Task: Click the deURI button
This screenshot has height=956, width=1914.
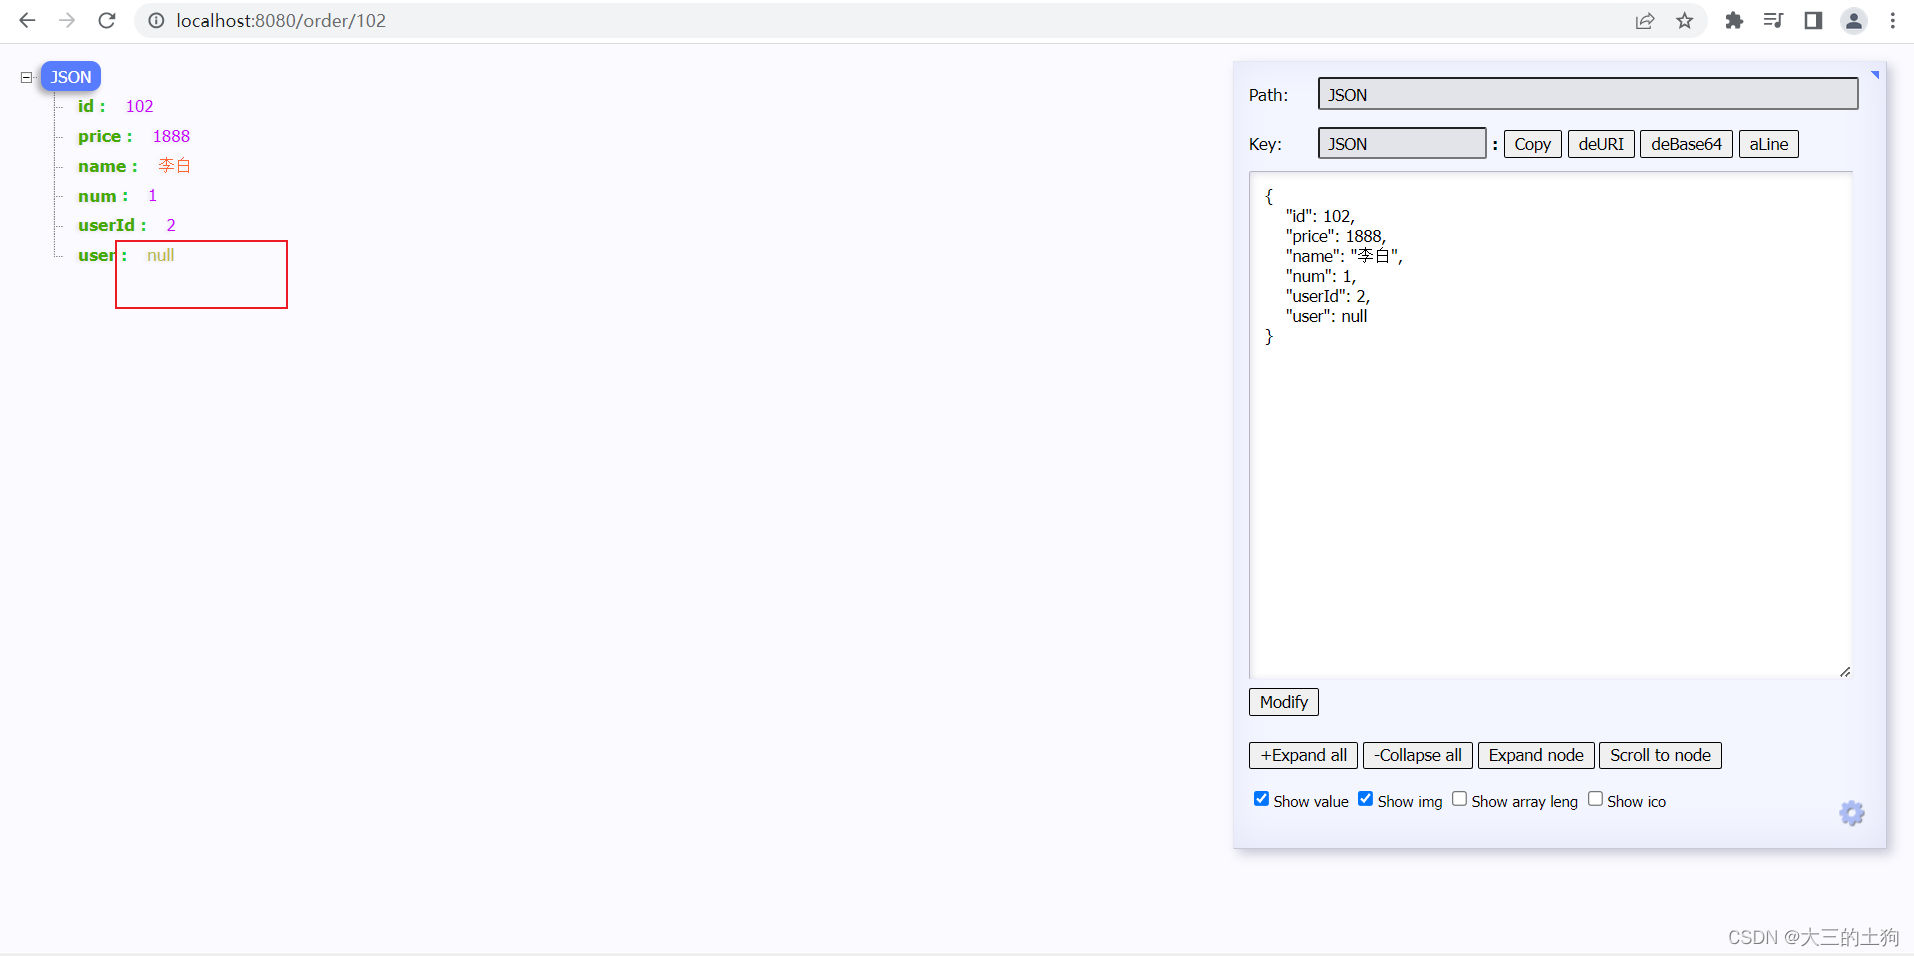Action: coord(1601,144)
